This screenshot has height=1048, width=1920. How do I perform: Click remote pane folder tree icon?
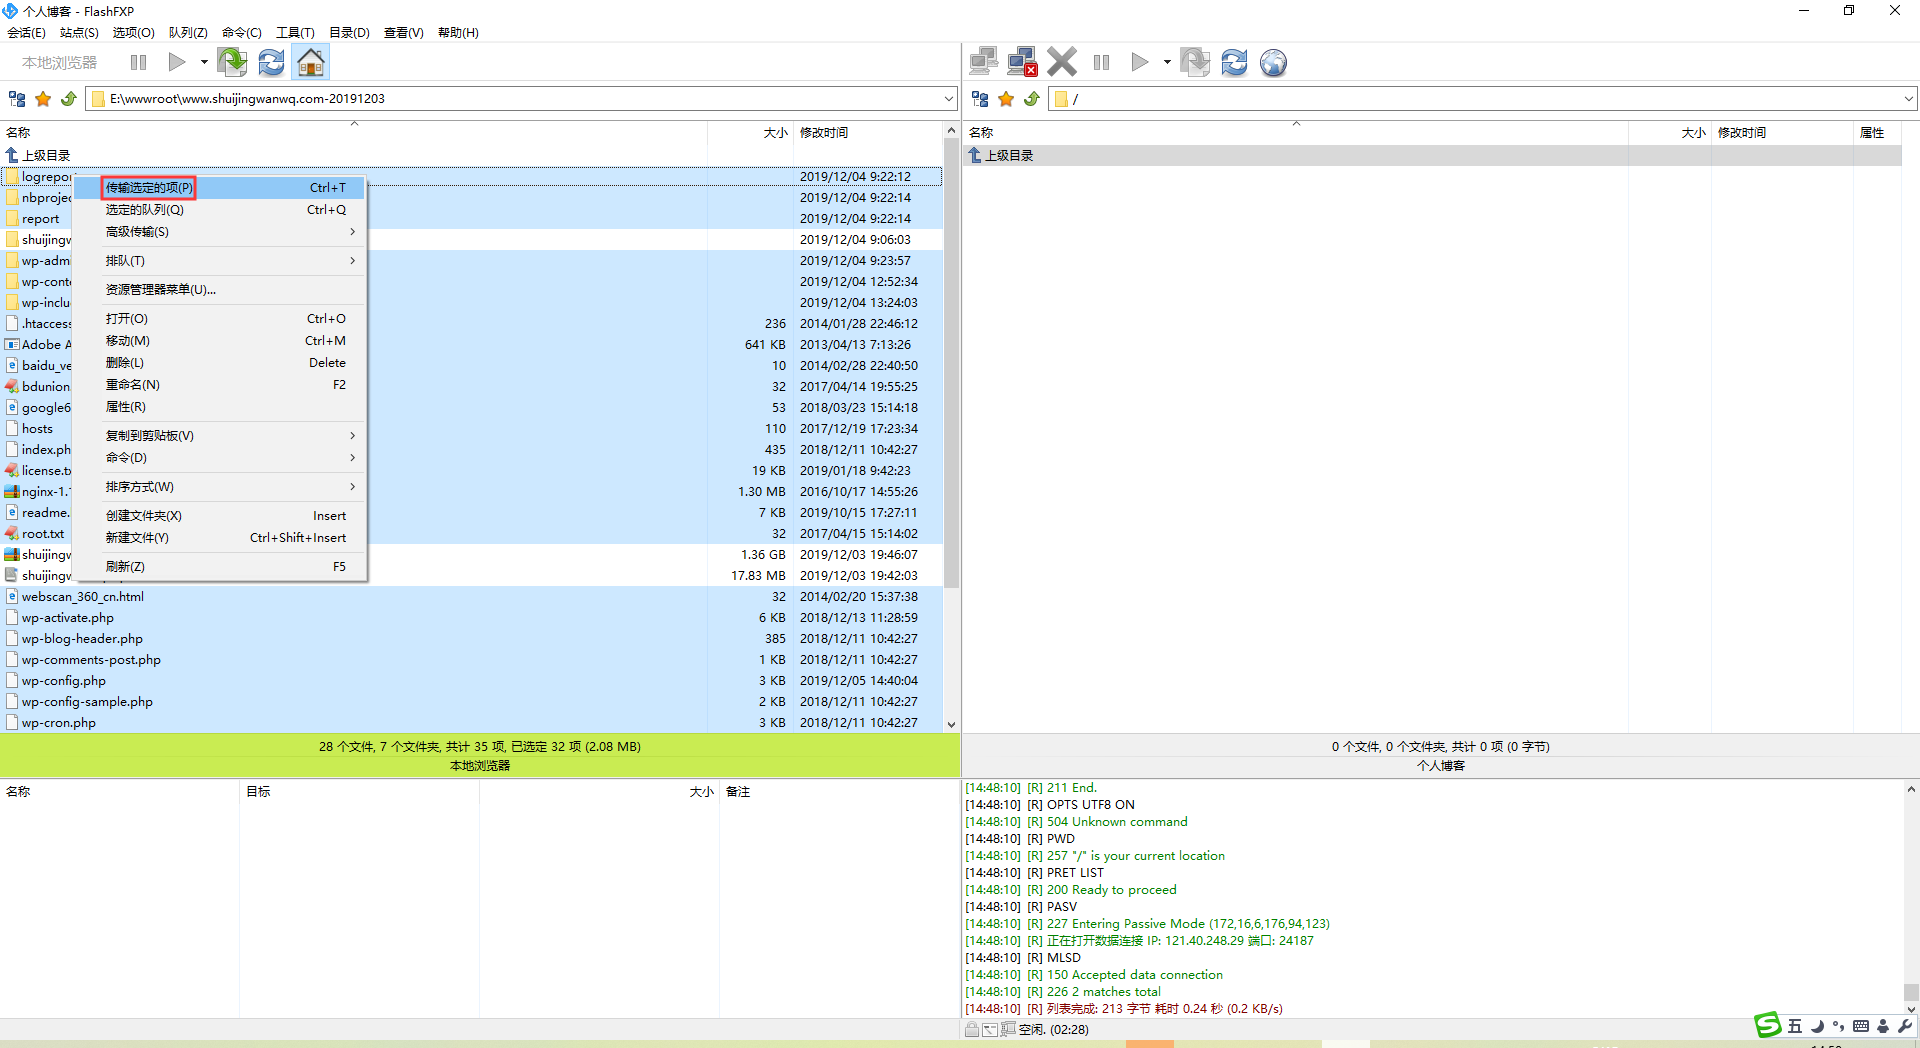pyautogui.click(x=980, y=99)
